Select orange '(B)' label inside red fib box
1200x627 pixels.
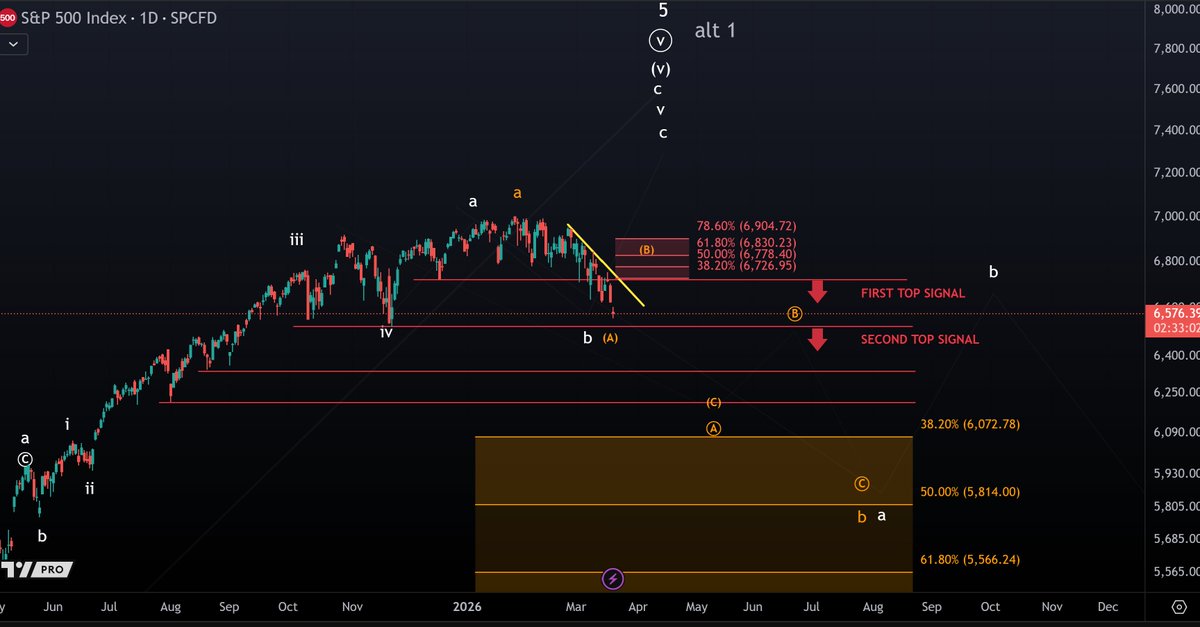tap(646, 250)
